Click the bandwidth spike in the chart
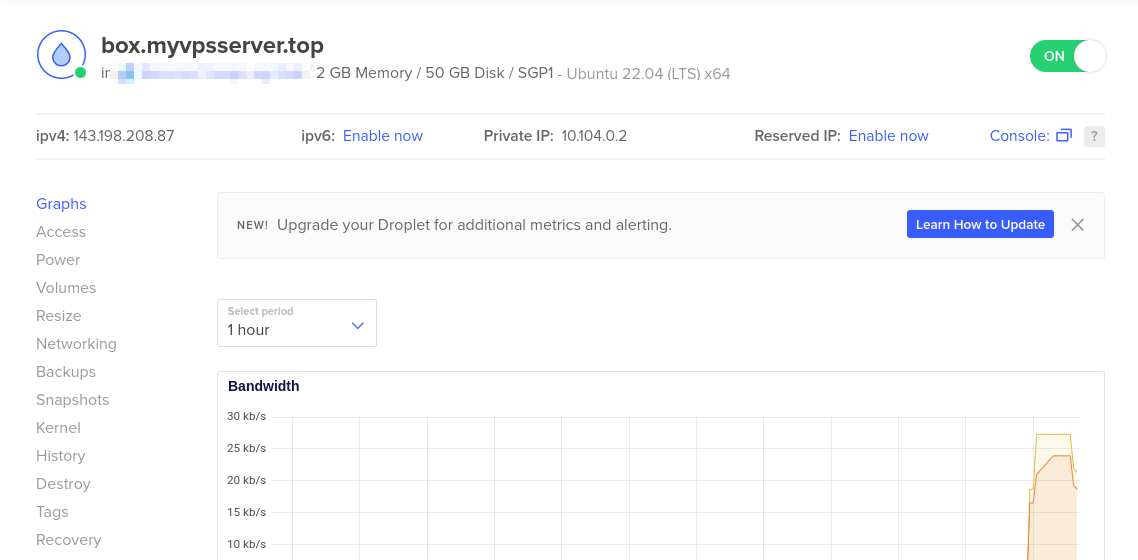Image resolution: width=1138 pixels, height=560 pixels. pyautogui.click(x=1053, y=497)
